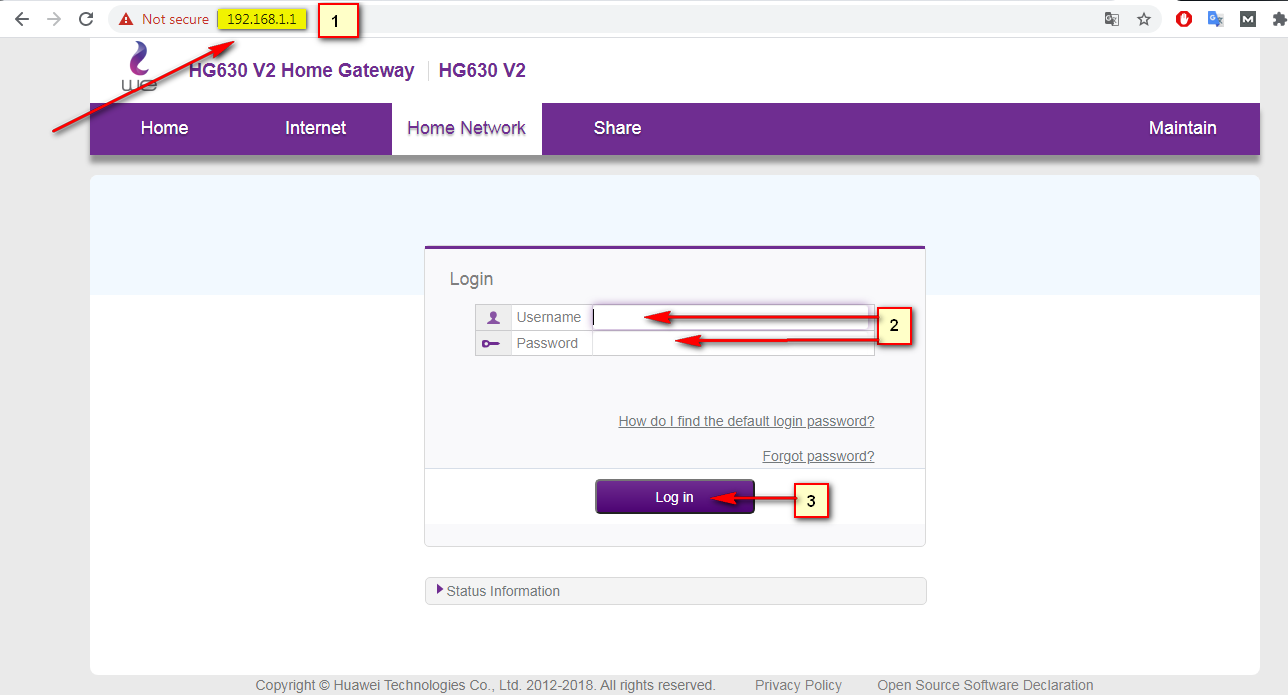This screenshot has height=695, width=1288.
Task: Focus the Username input field
Action: pos(733,317)
